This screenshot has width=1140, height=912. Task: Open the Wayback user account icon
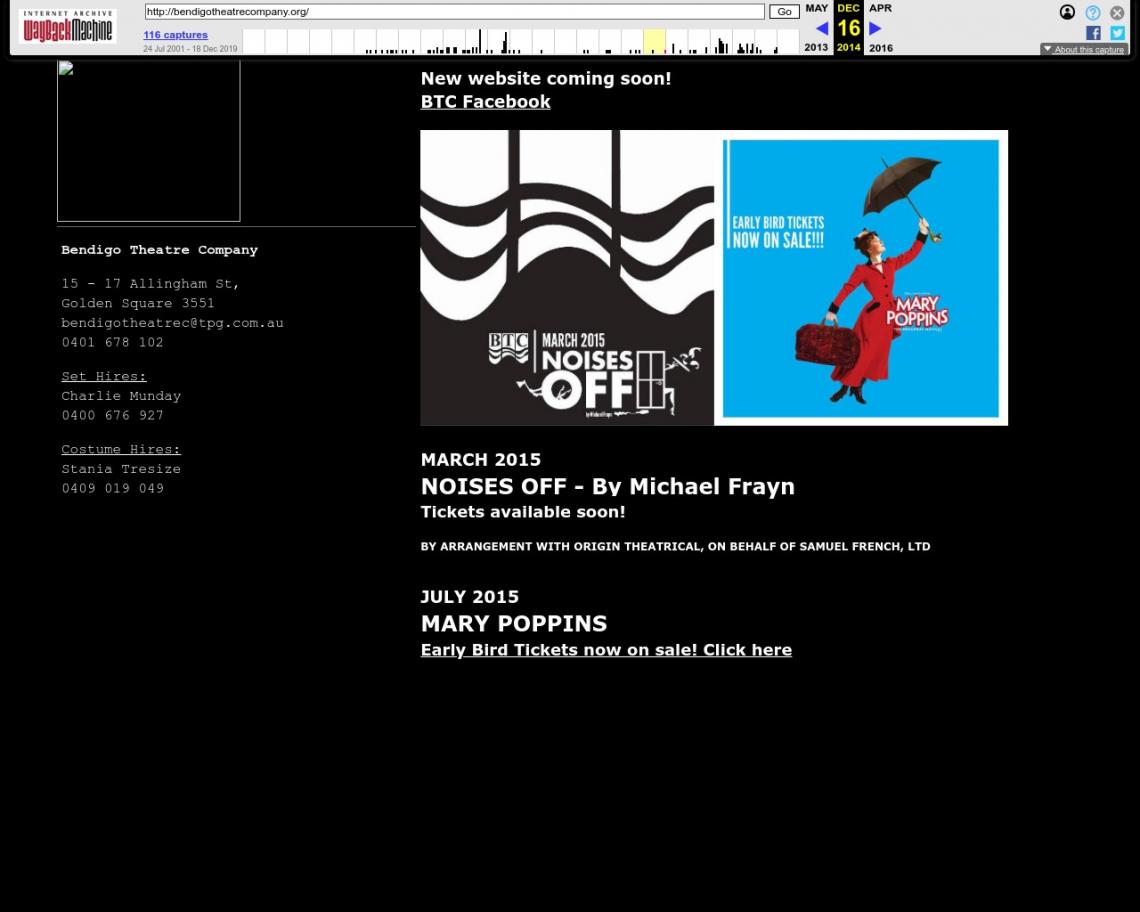1067,12
